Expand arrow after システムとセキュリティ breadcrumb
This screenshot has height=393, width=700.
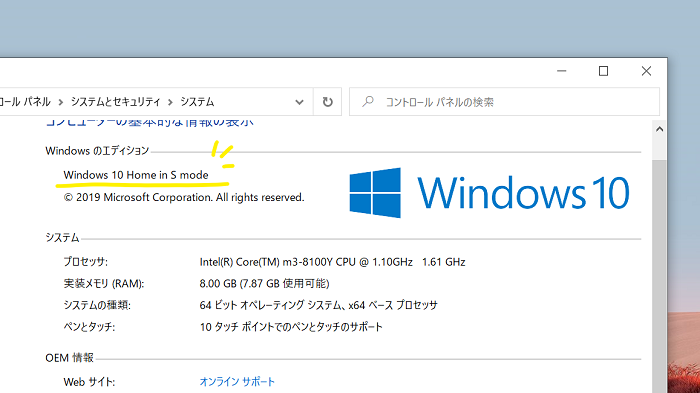(x=170, y=102)
